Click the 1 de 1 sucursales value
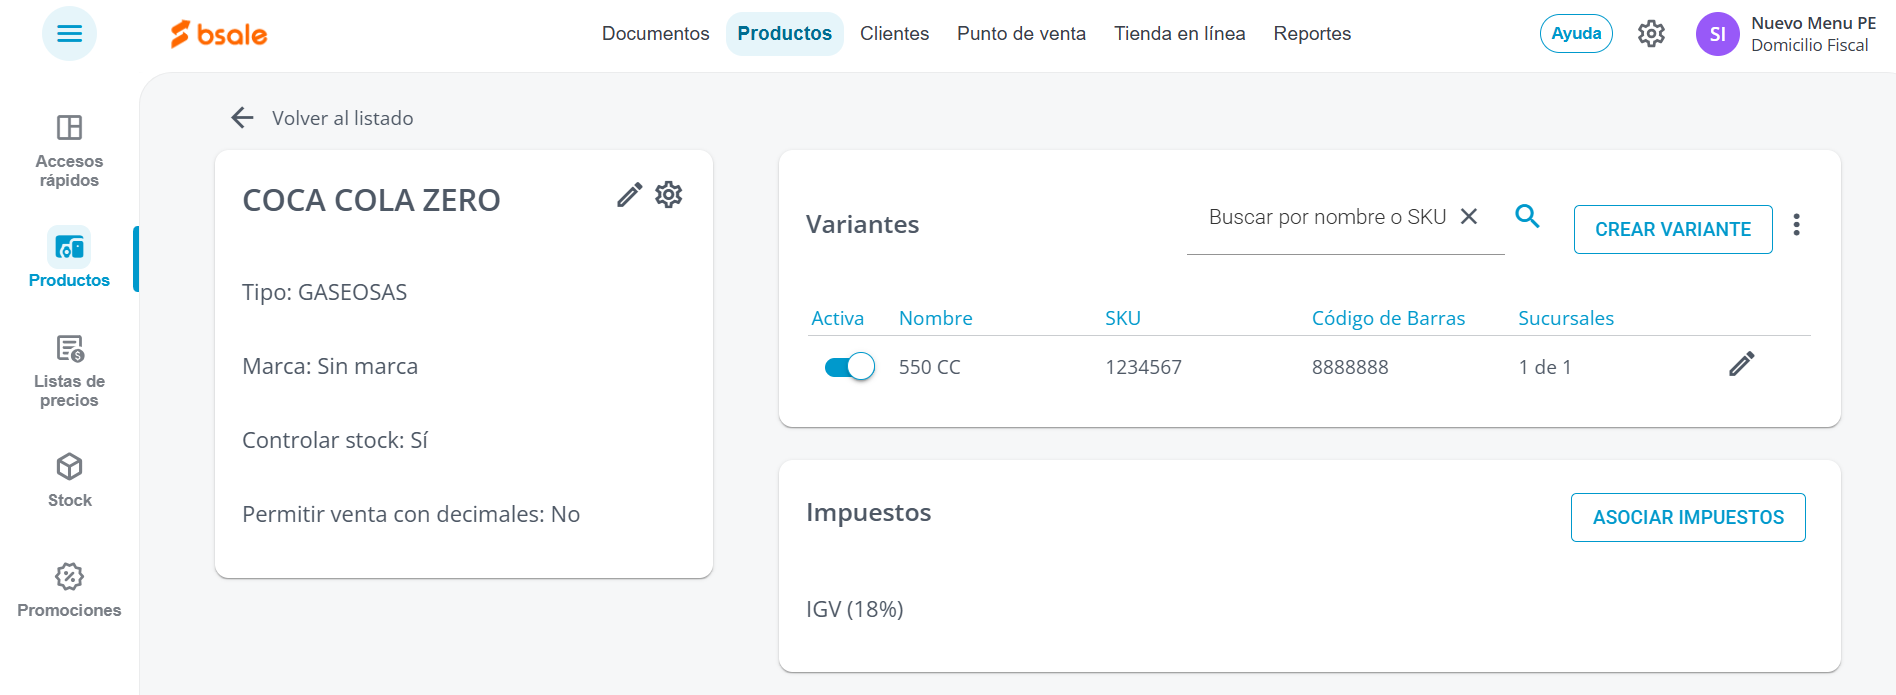1896x695 pixels. pyautogui.click(x=1545, y=367)
